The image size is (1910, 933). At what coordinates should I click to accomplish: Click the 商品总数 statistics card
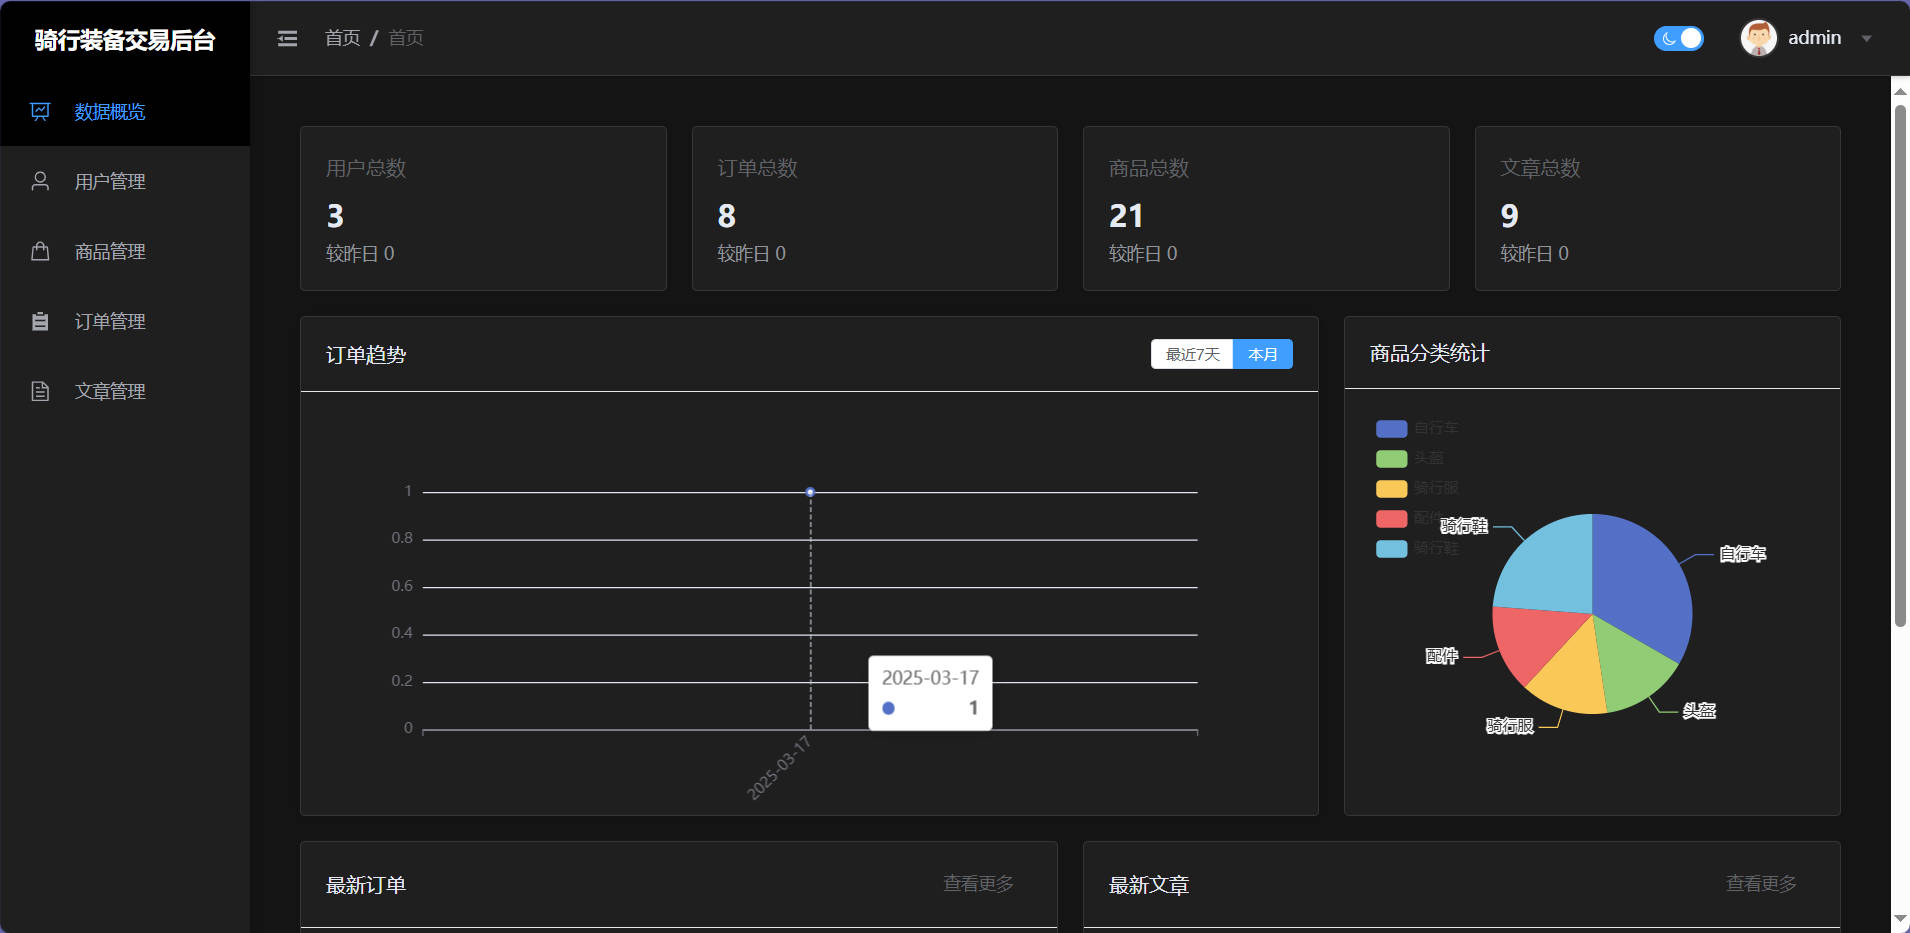pos(1266,208)
